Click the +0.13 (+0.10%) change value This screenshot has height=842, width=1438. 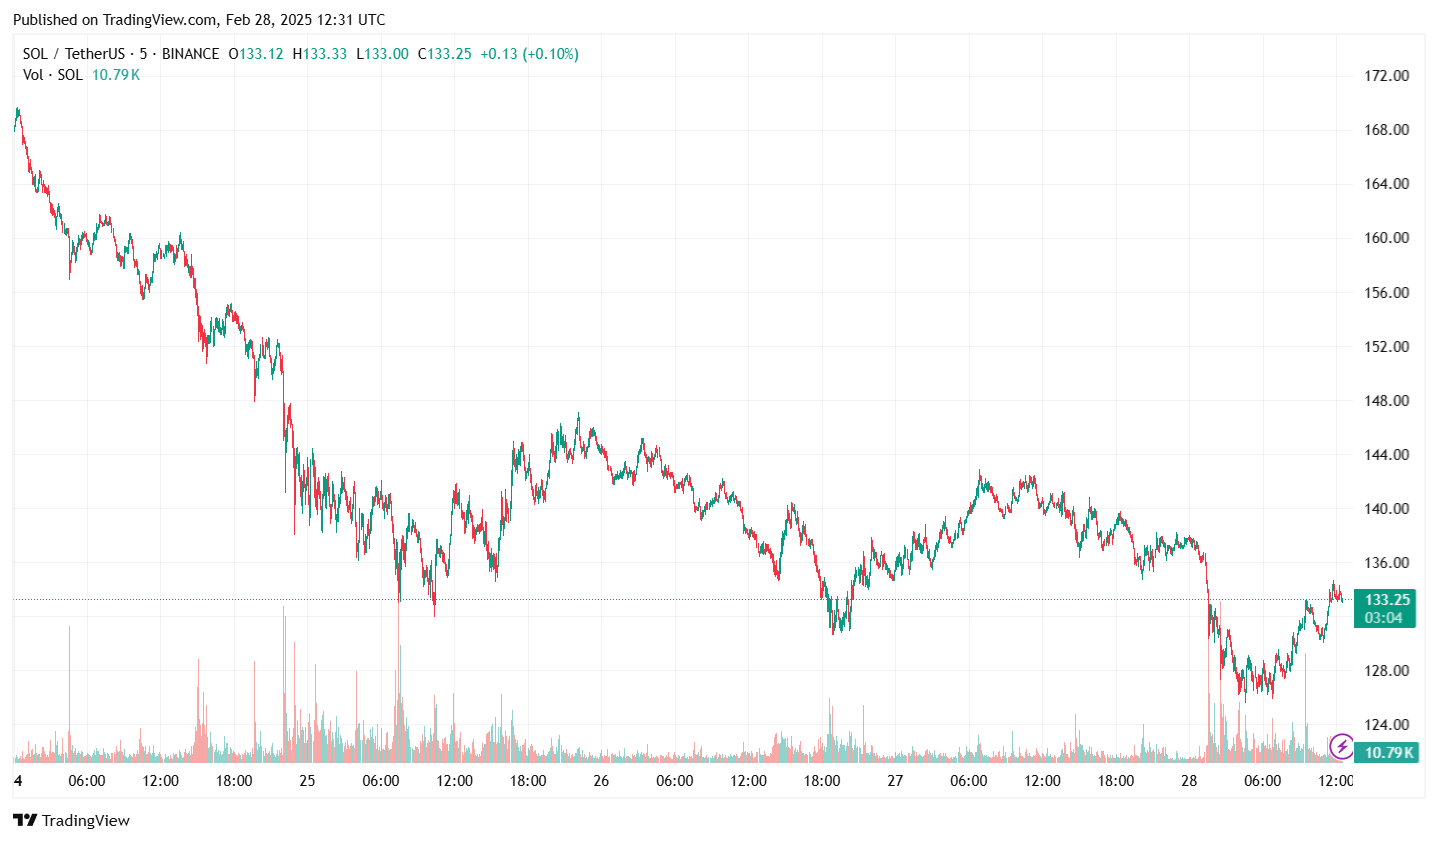(x=529, y=54)
